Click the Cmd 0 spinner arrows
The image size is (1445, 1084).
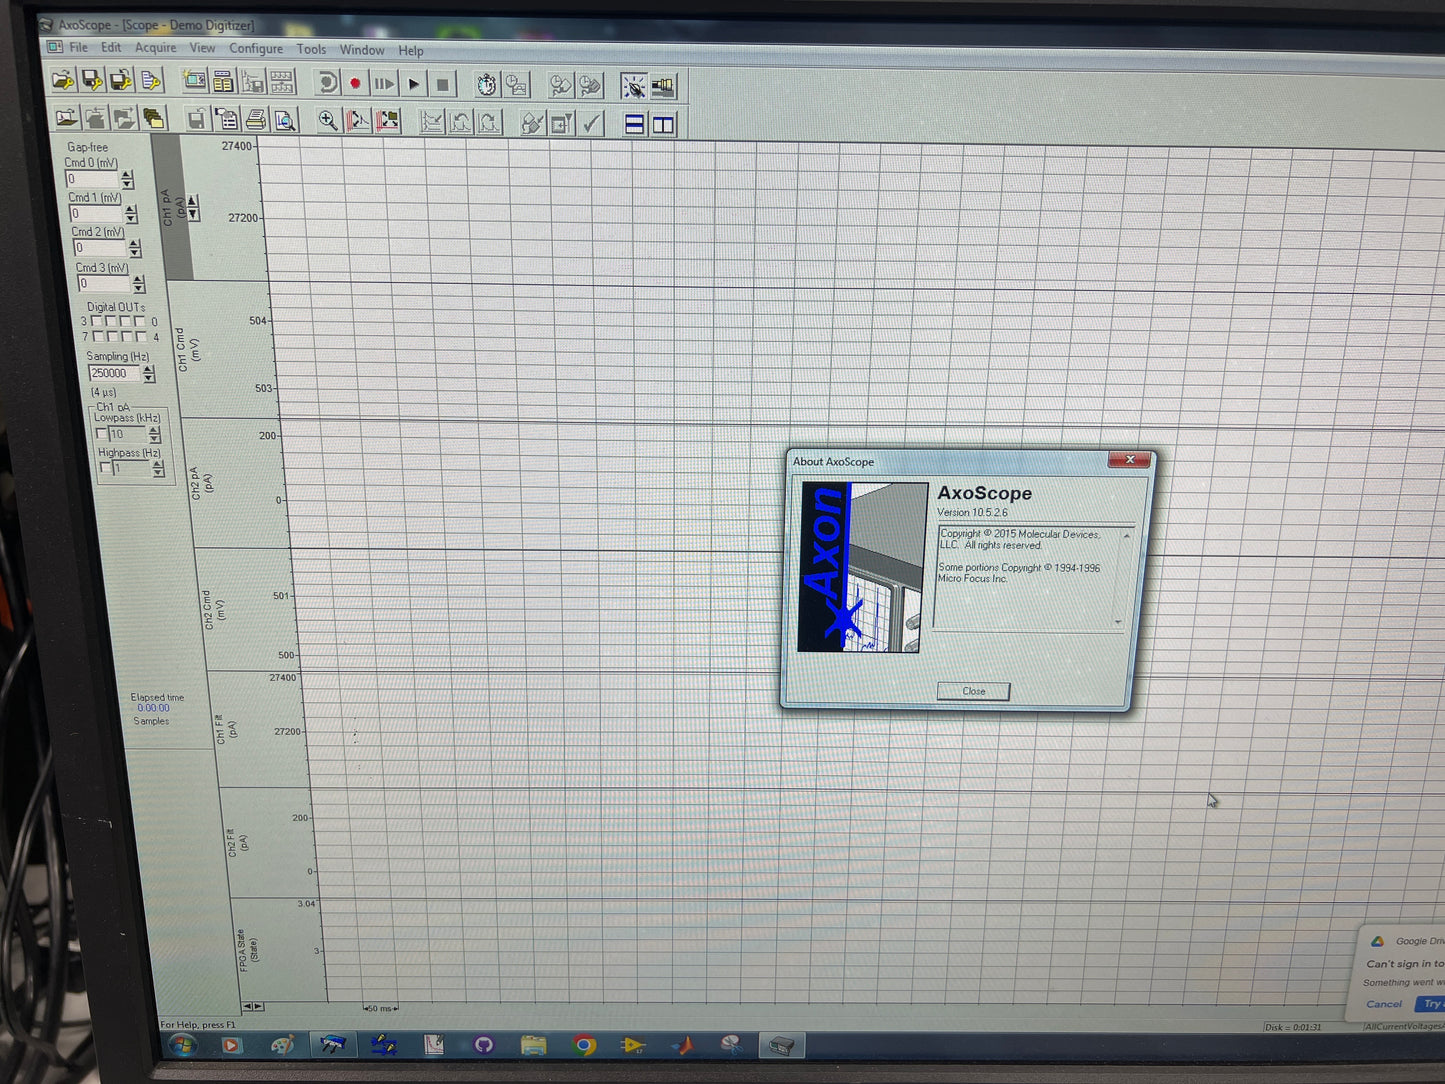point(127,179)
